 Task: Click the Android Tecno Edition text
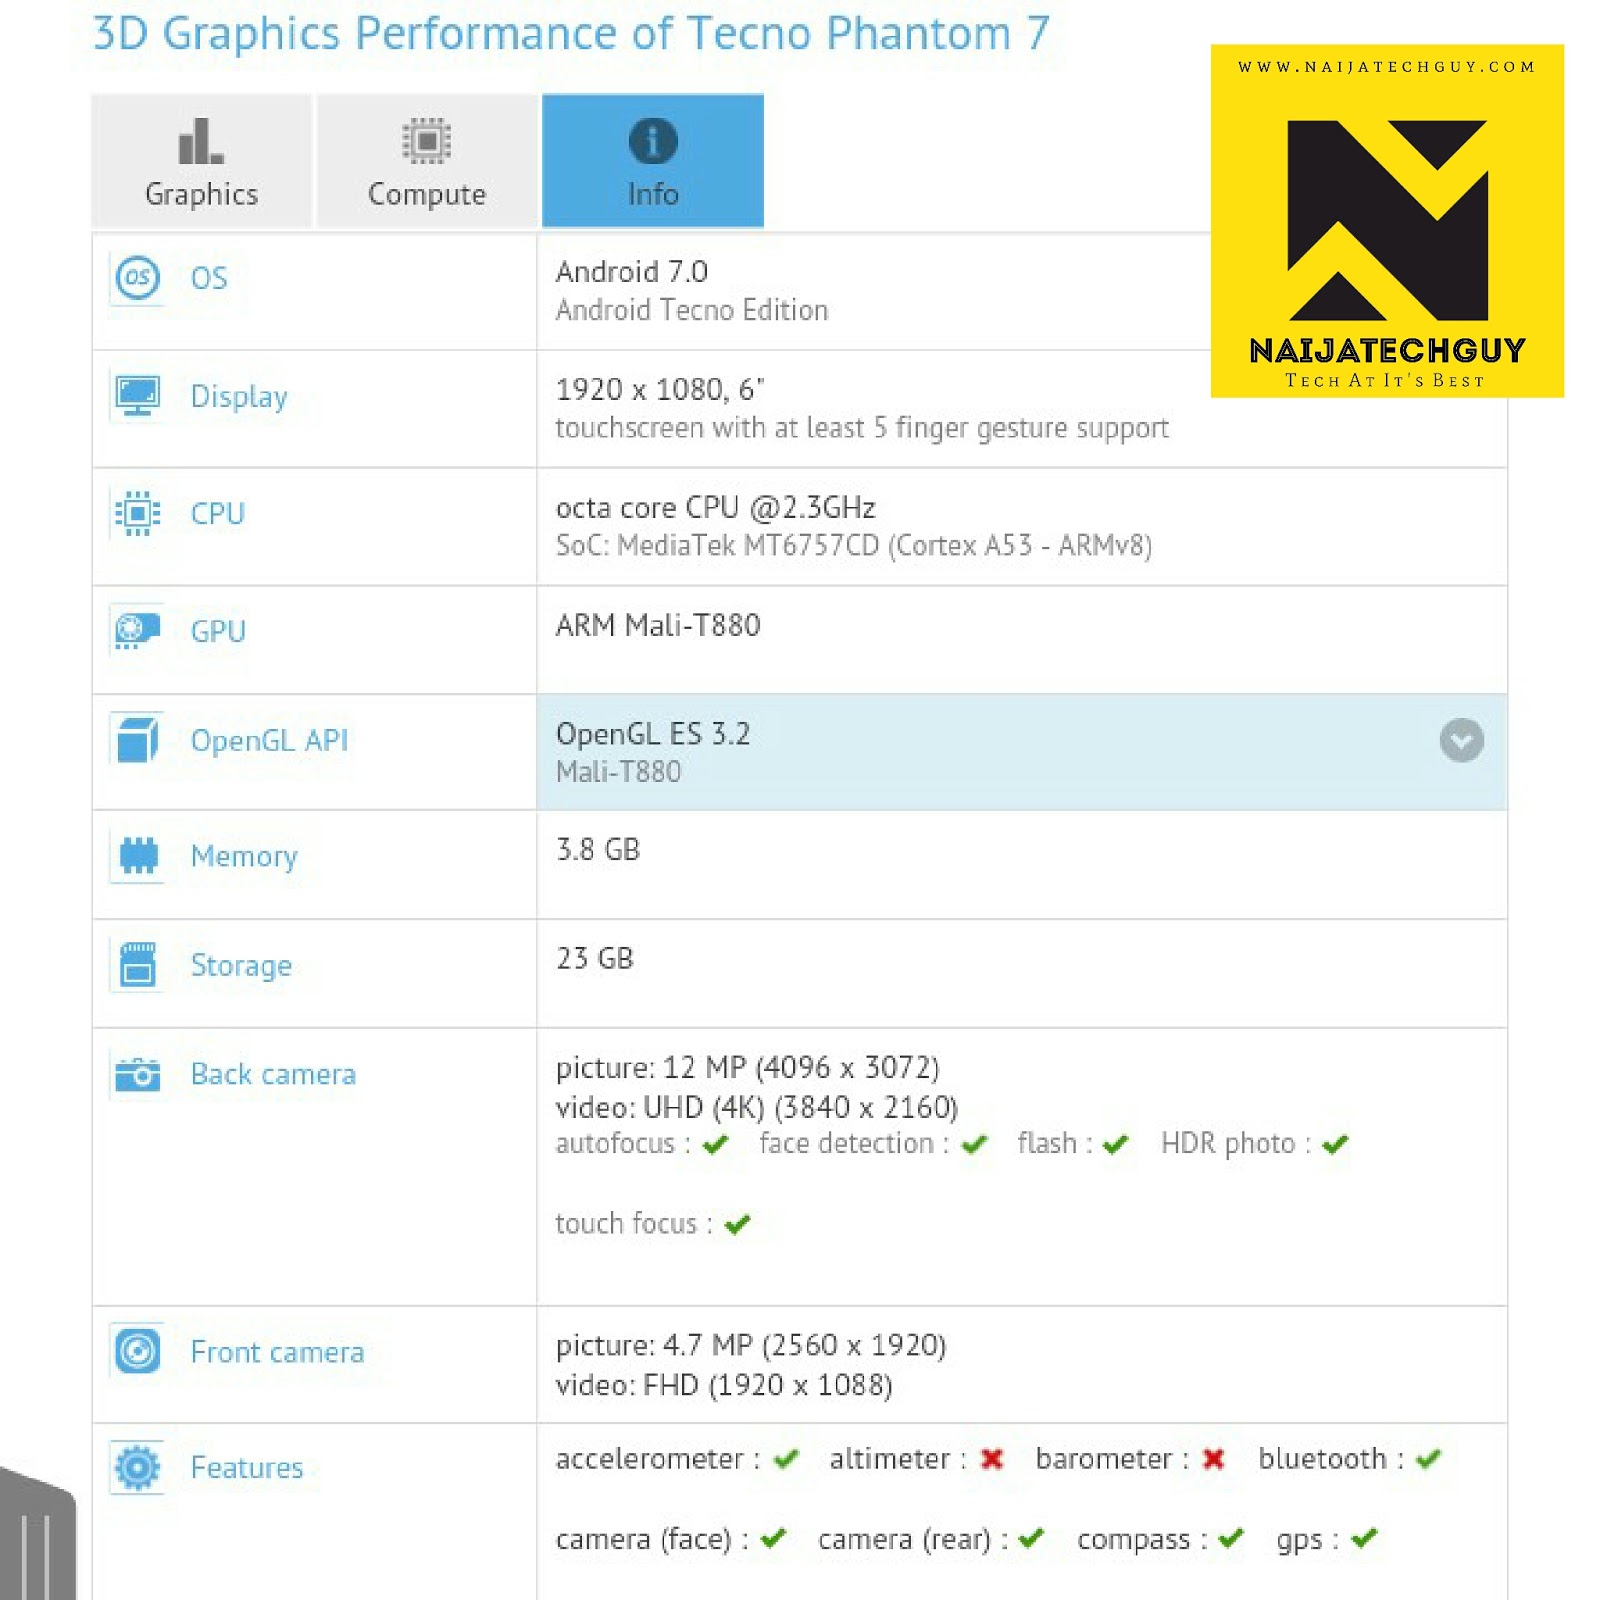(x=692, y=311)
